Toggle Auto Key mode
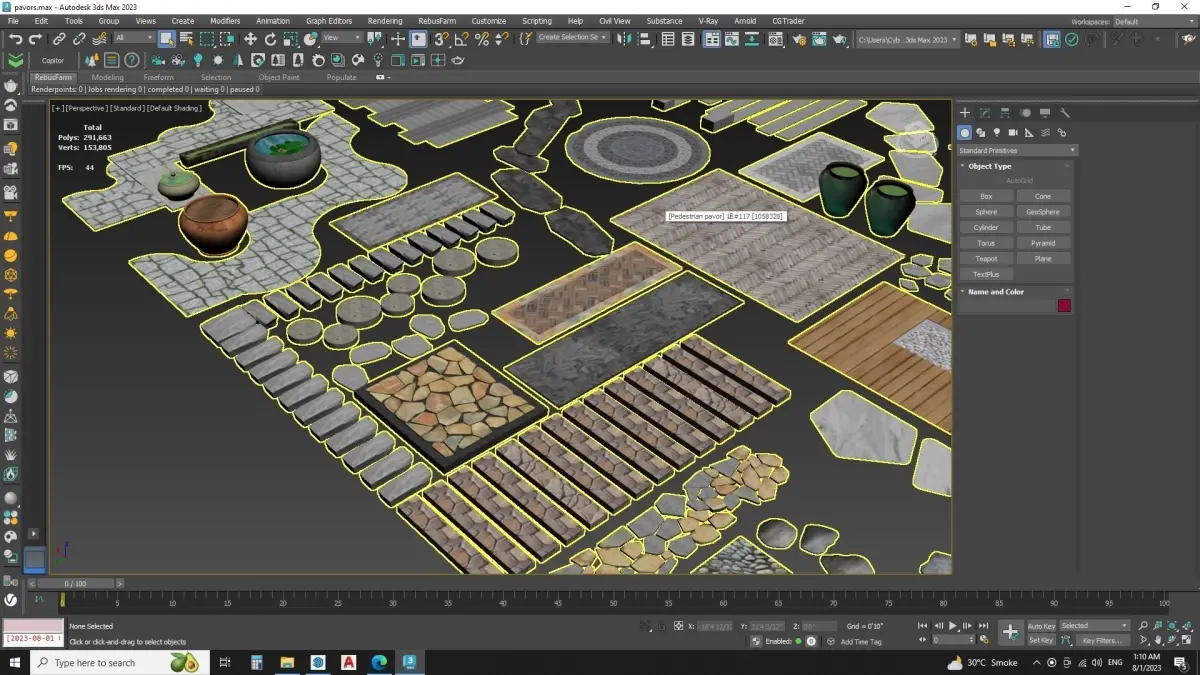This screenshot has width=1200, height=675. pyautogui.click(x=1041, y=626)
